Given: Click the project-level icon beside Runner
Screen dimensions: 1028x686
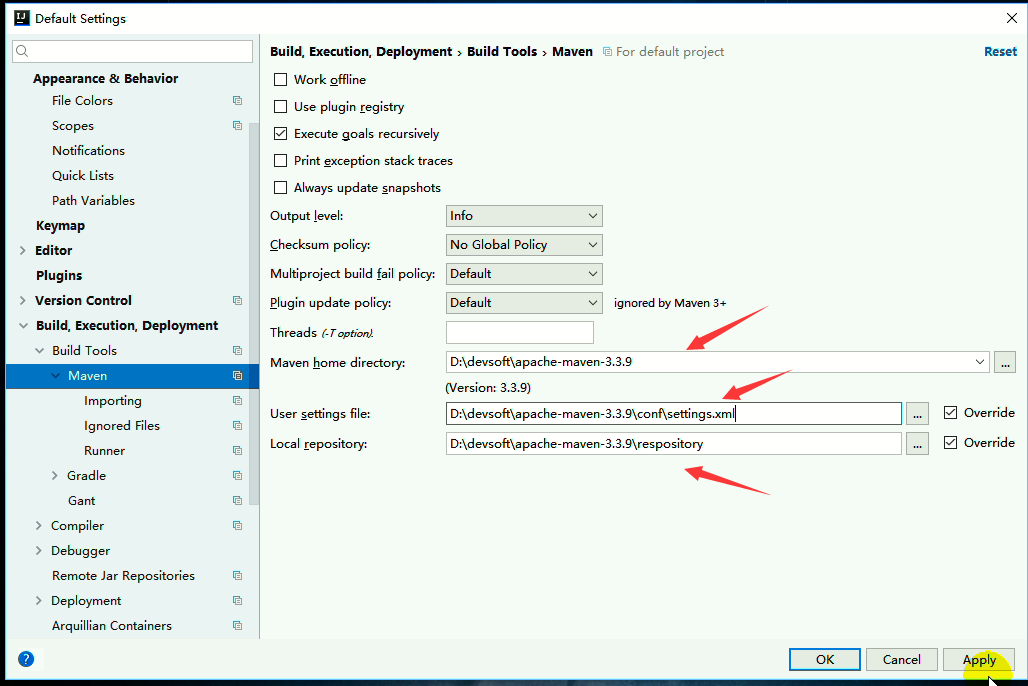Looking at the screenshot, I should tap(237, 451).
